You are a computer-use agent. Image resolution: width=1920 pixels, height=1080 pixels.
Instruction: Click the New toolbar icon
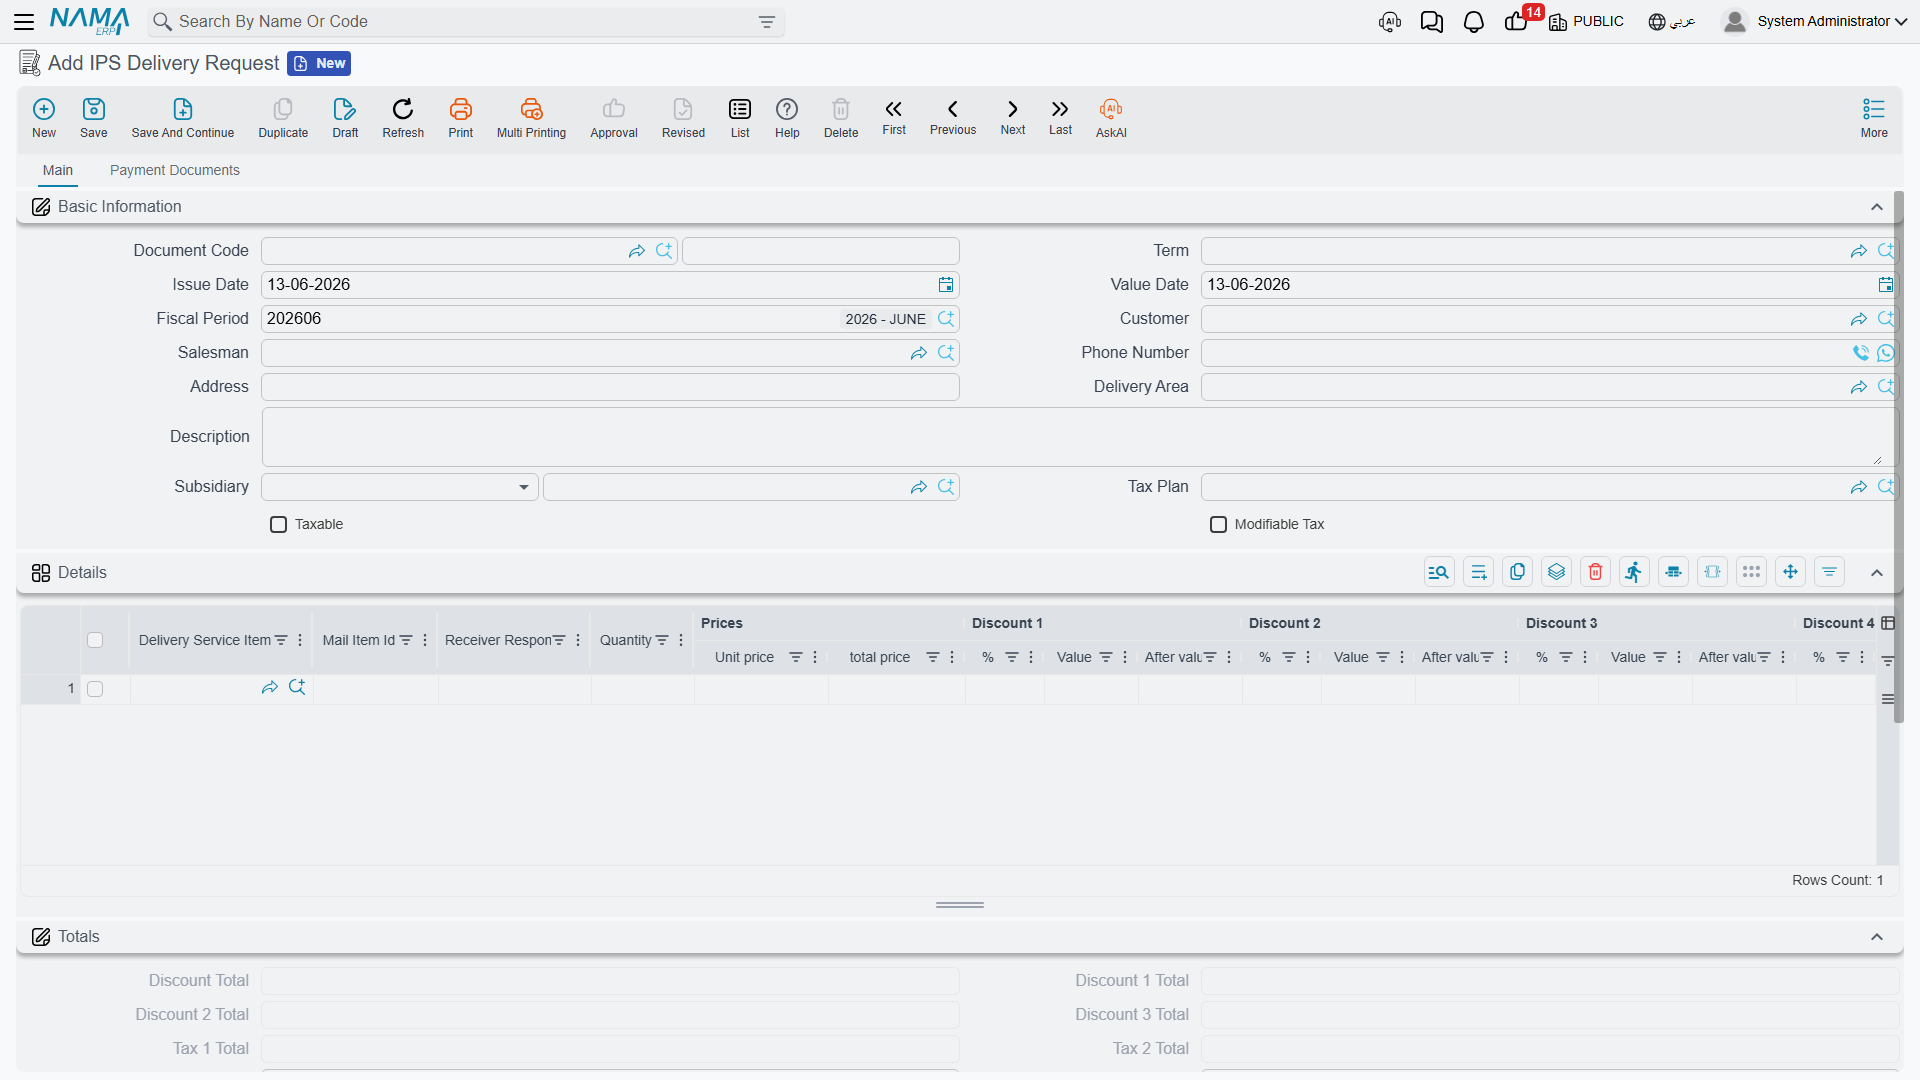(44, 117)
